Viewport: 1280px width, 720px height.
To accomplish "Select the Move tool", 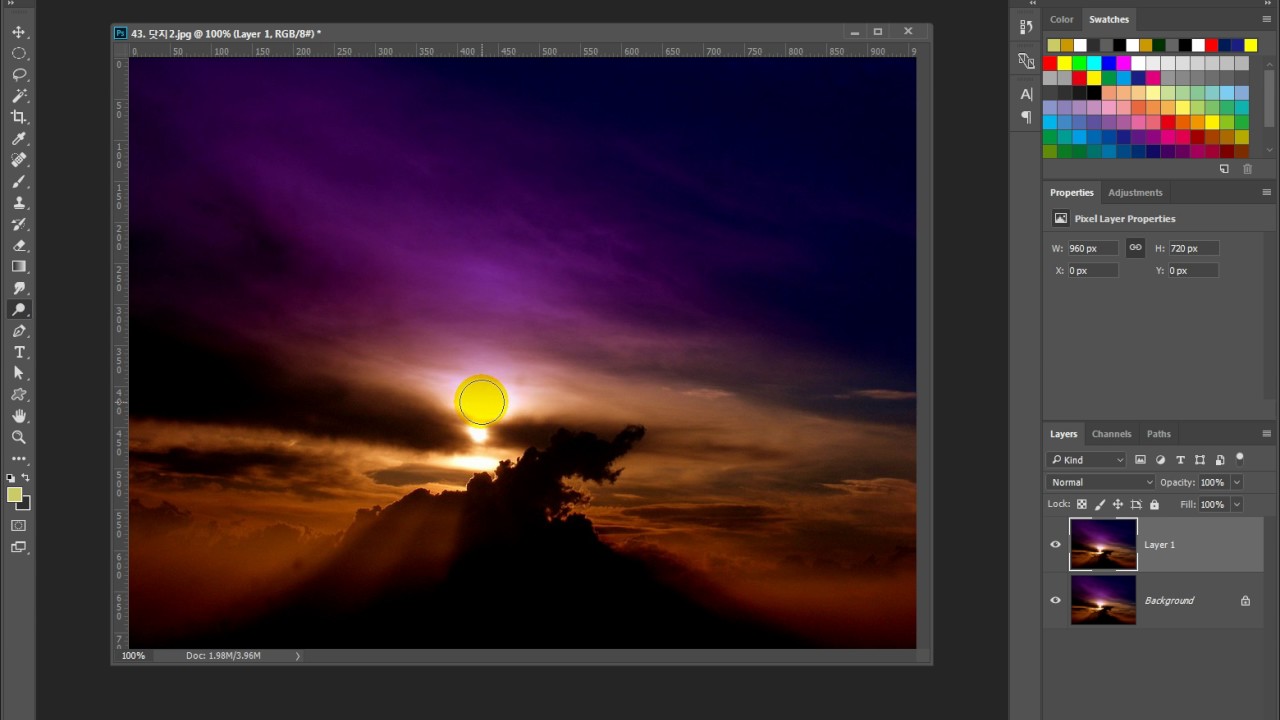I will point(19,32).
